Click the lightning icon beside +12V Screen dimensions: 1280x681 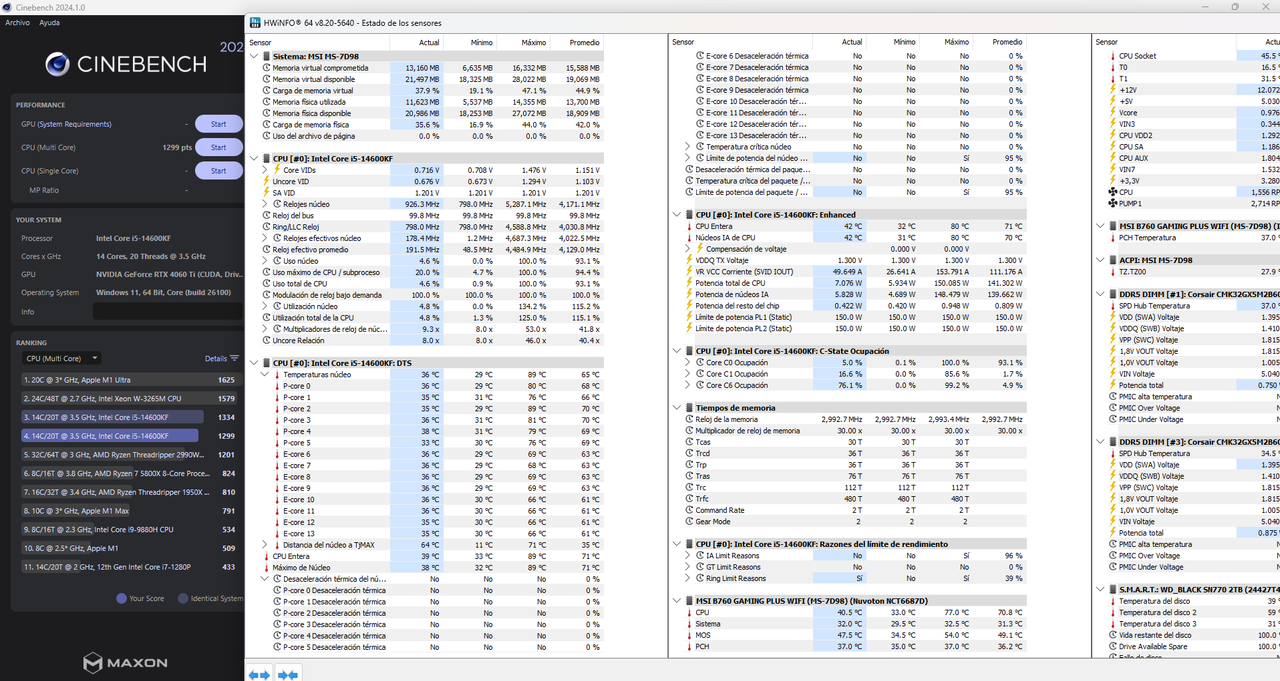1112,90
